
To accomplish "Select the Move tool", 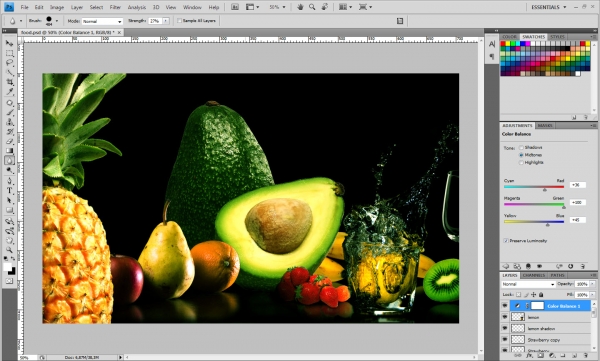I will 9,43.
